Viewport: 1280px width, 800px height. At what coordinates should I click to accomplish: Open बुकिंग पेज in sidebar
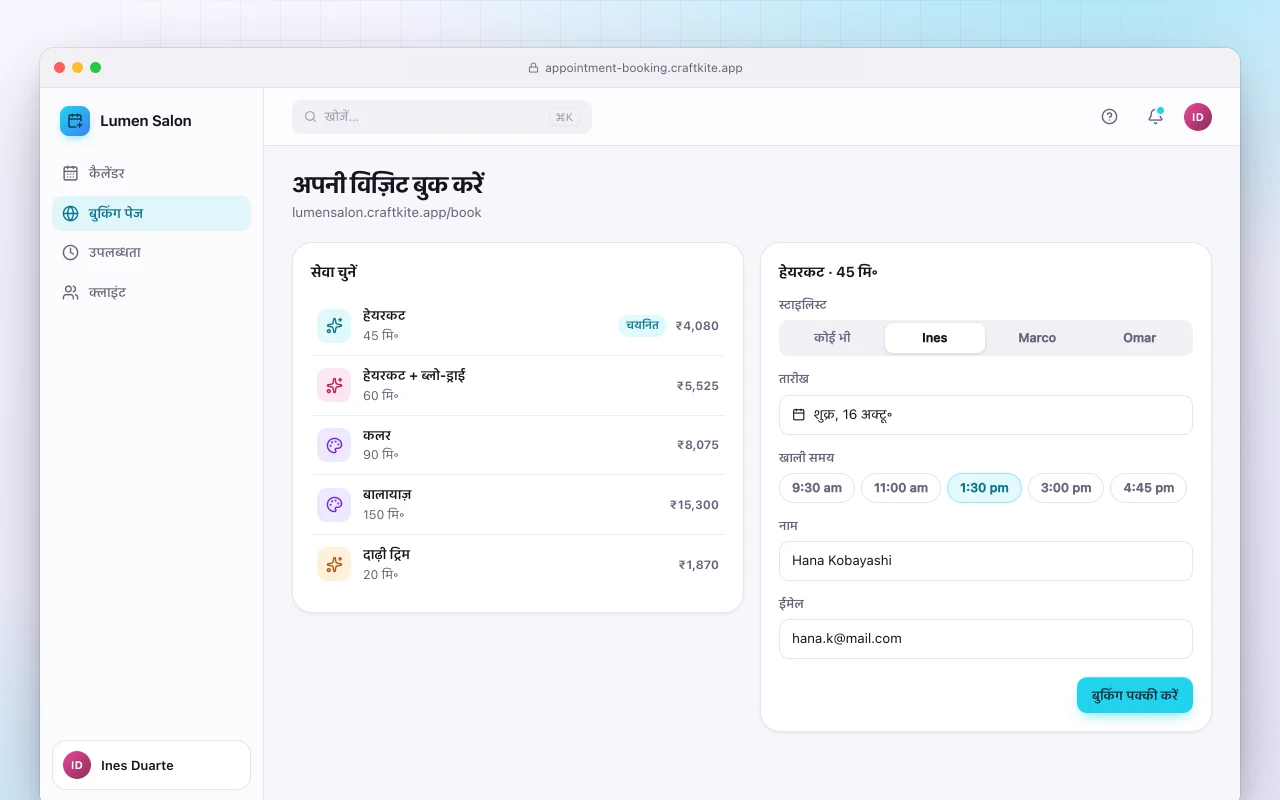point(151,213)
